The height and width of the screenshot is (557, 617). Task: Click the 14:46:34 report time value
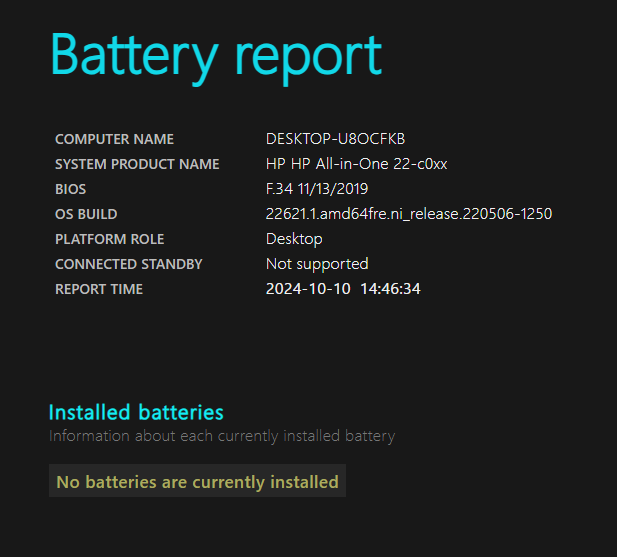[x=390, y=289]
